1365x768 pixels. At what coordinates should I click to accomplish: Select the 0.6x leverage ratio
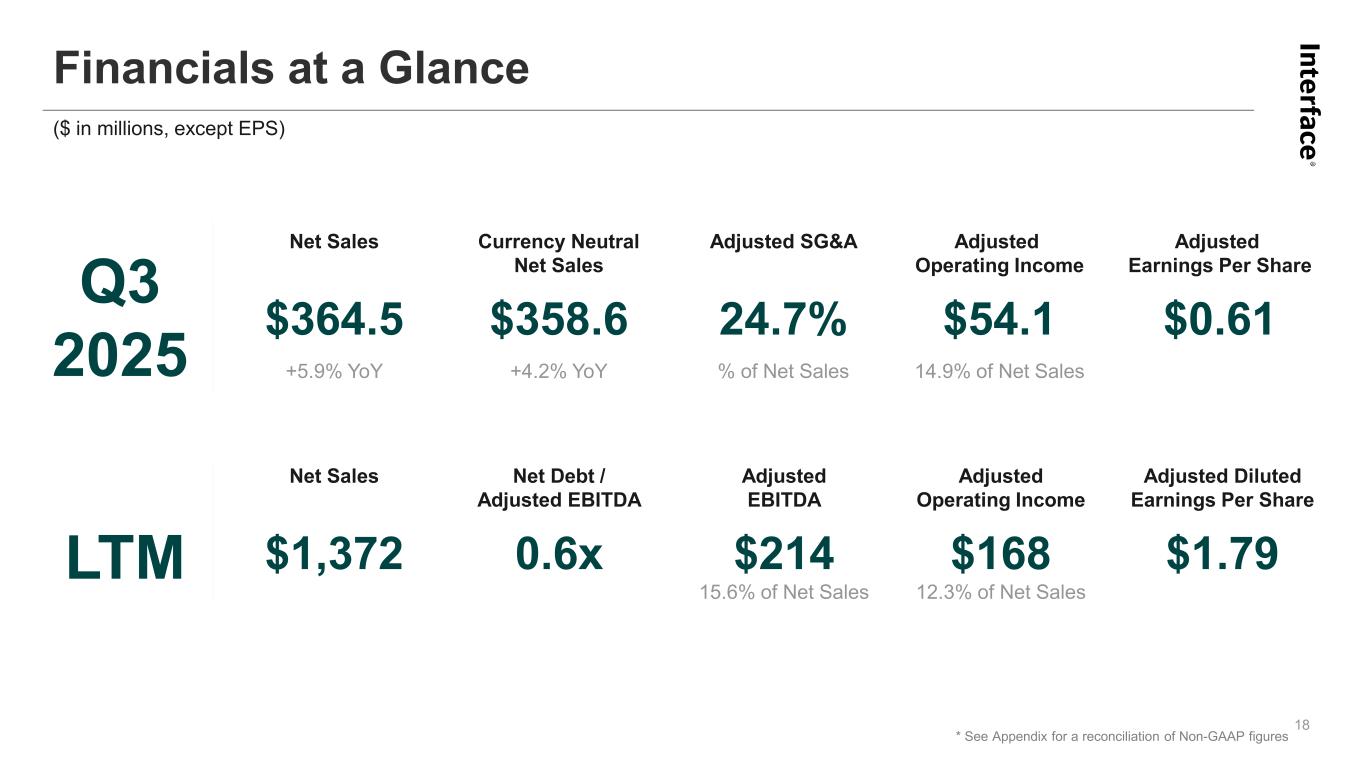click(559, 554)
